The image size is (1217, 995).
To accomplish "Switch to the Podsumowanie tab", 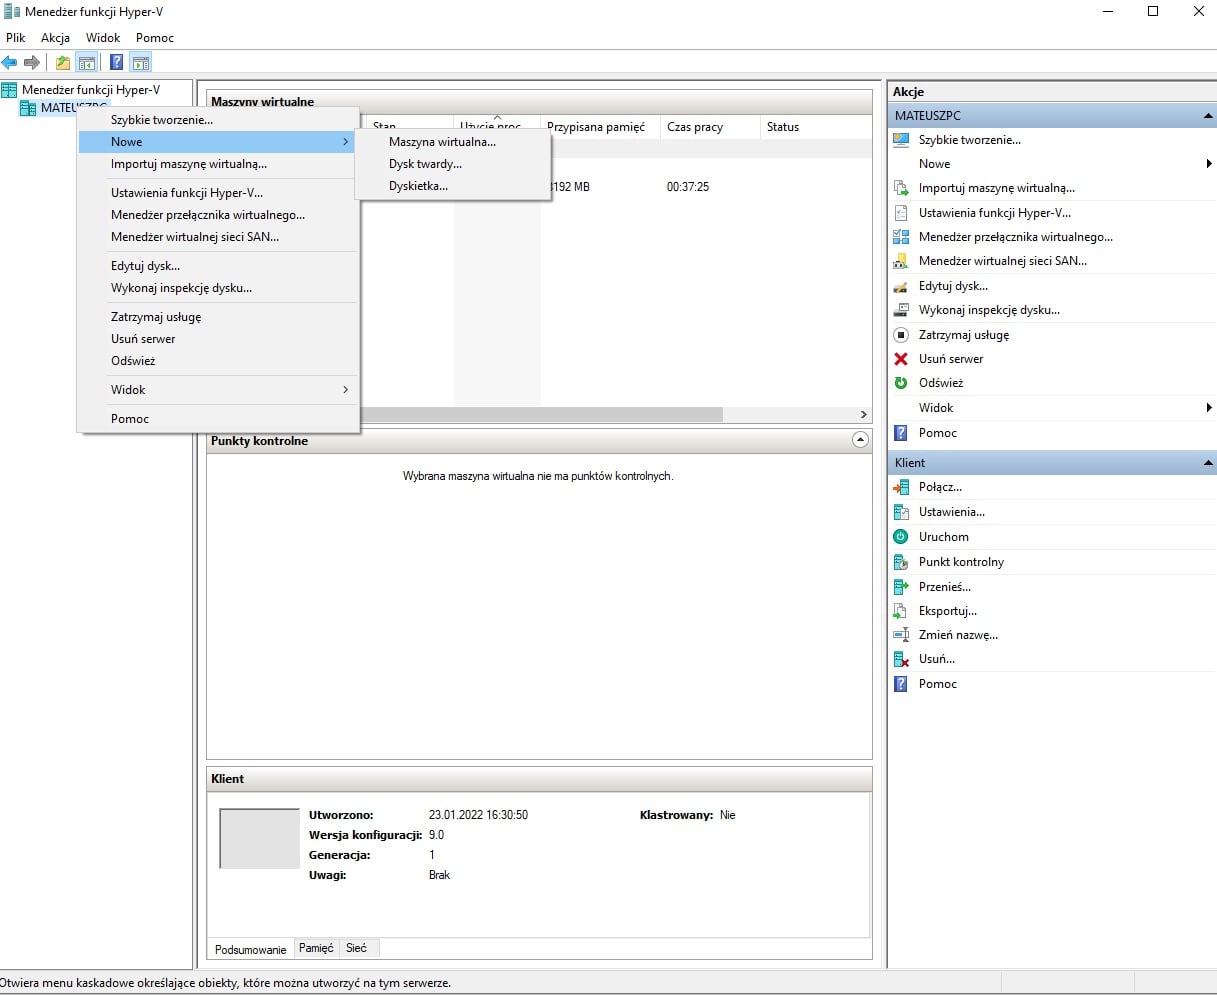I will (250, 949).
